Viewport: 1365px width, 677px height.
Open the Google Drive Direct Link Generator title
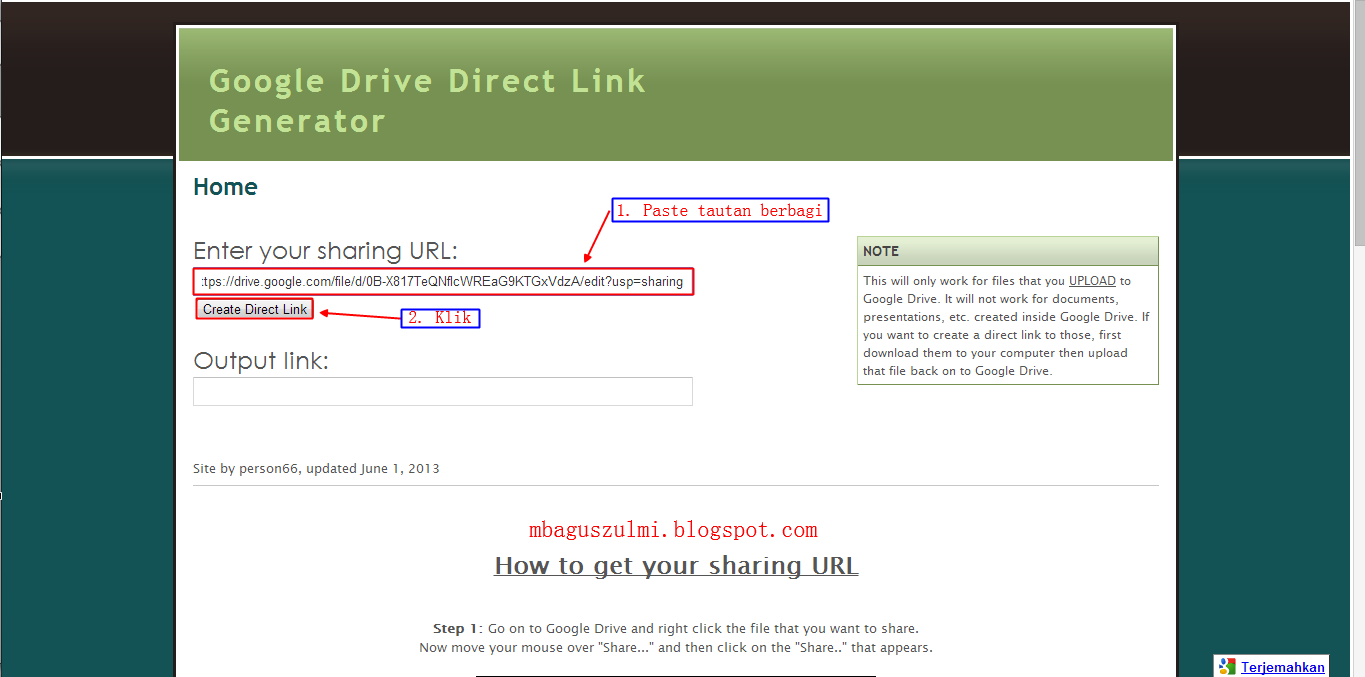(x=427, y=100)
